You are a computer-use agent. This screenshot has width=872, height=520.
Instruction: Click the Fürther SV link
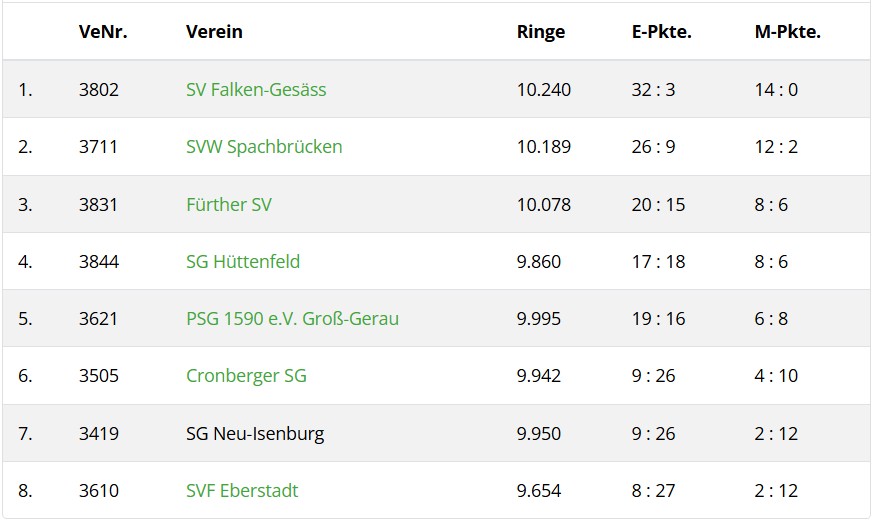coord(229,204)
